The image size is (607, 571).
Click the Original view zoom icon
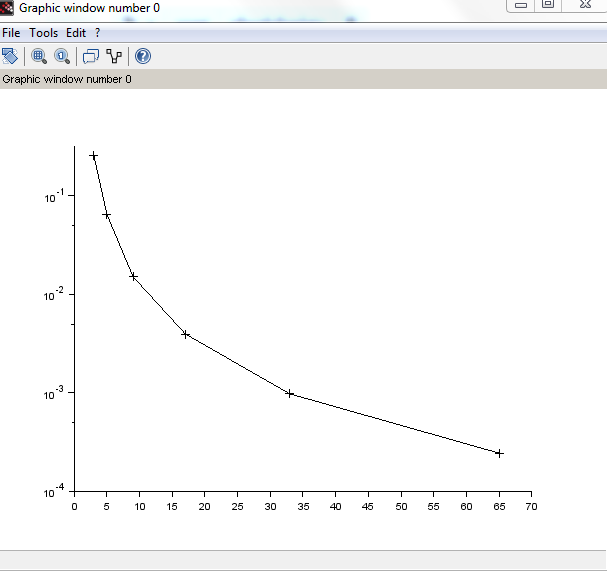62,56
